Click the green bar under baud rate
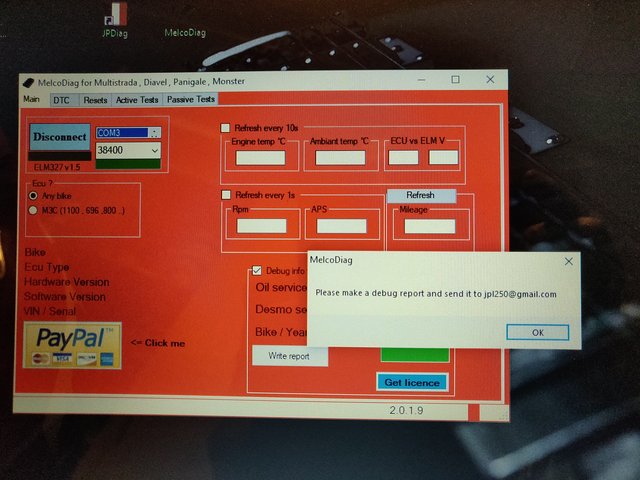 [x=128, y=164]
